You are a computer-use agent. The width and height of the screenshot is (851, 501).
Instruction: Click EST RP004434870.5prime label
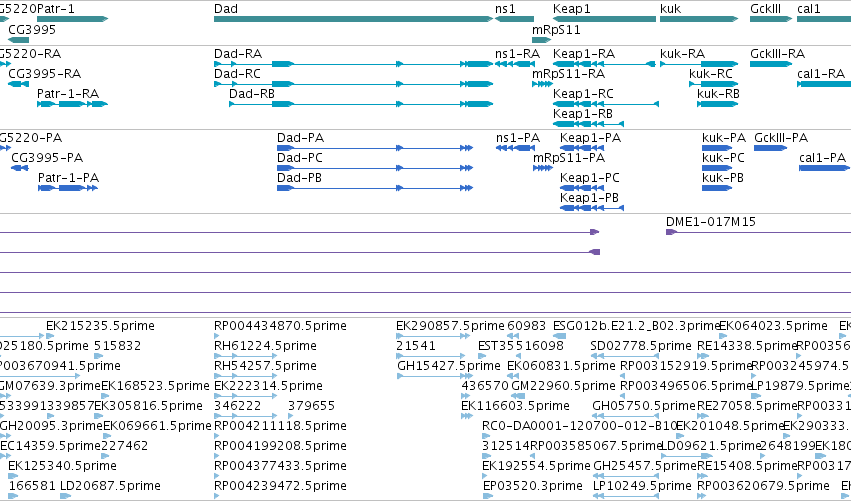280,326
